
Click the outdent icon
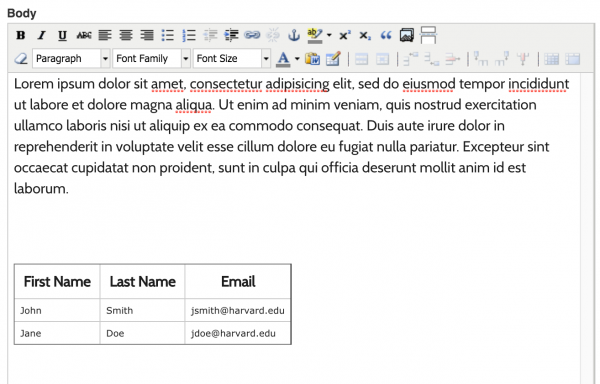click(x=210, y=35)
